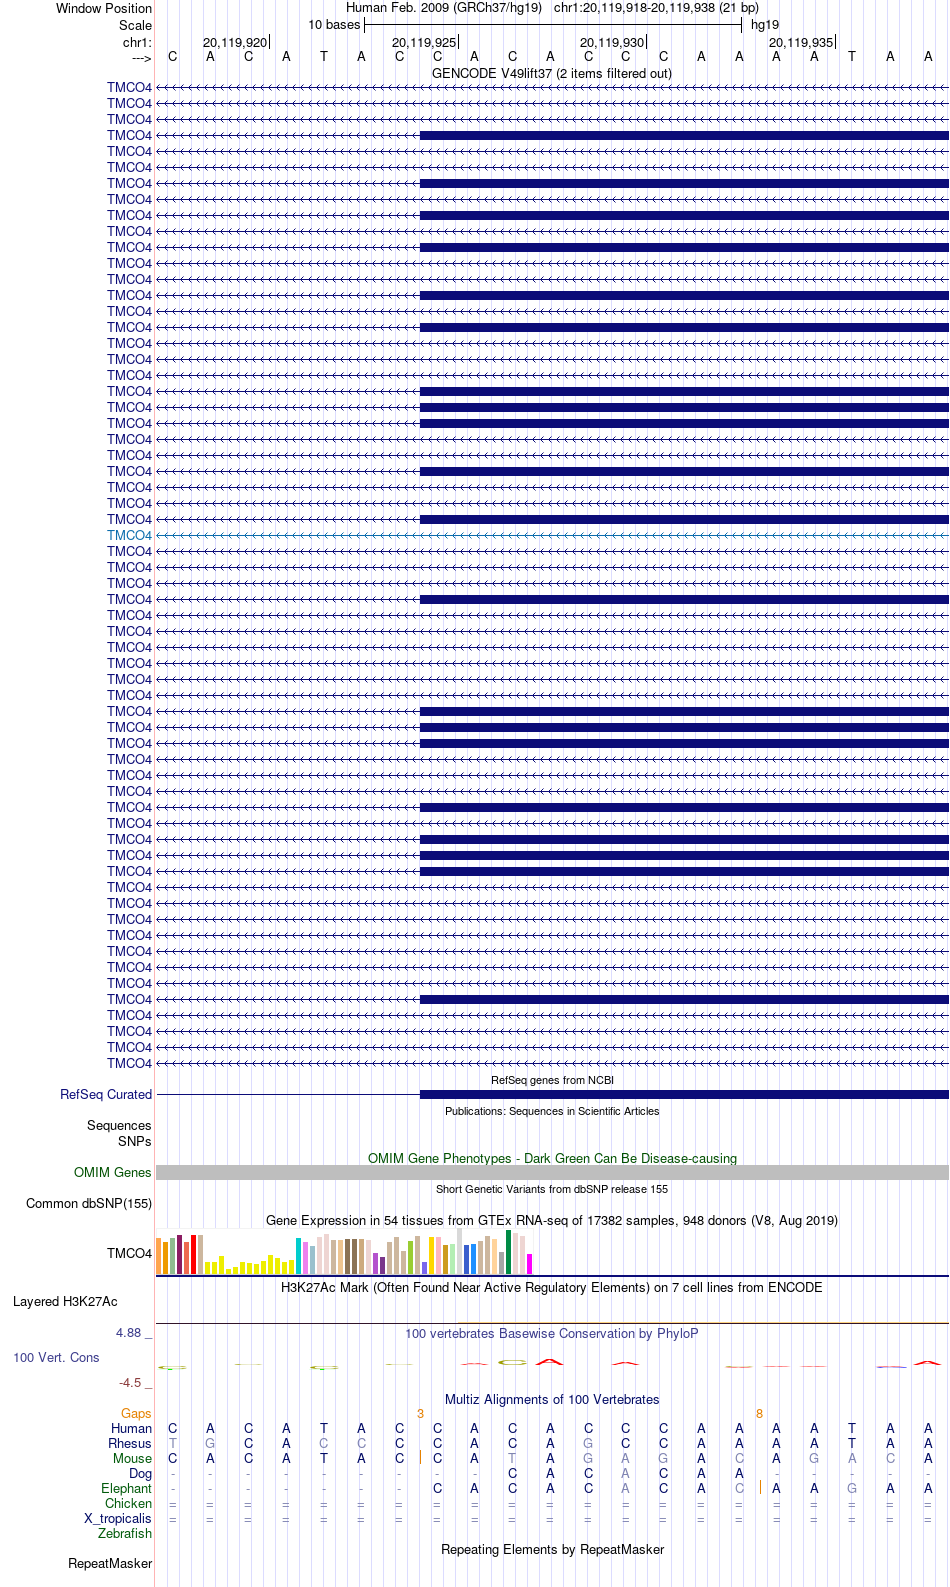
Task: Click Gene Expression in 54 tissues title
Action: pos(552,1220)
